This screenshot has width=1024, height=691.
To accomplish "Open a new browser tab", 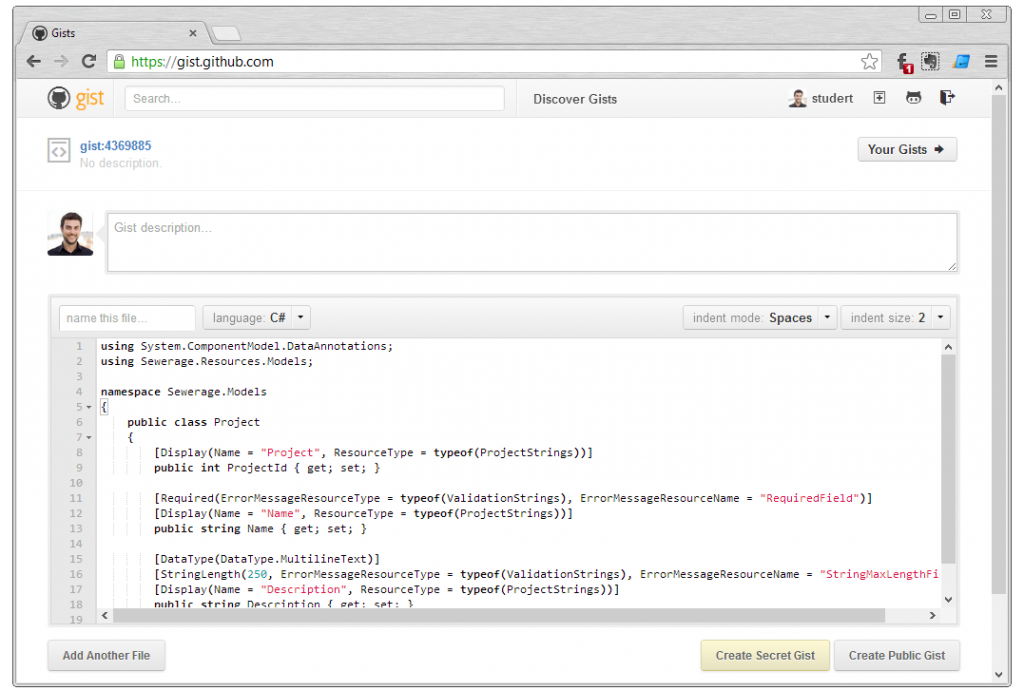I will [227, 33].
